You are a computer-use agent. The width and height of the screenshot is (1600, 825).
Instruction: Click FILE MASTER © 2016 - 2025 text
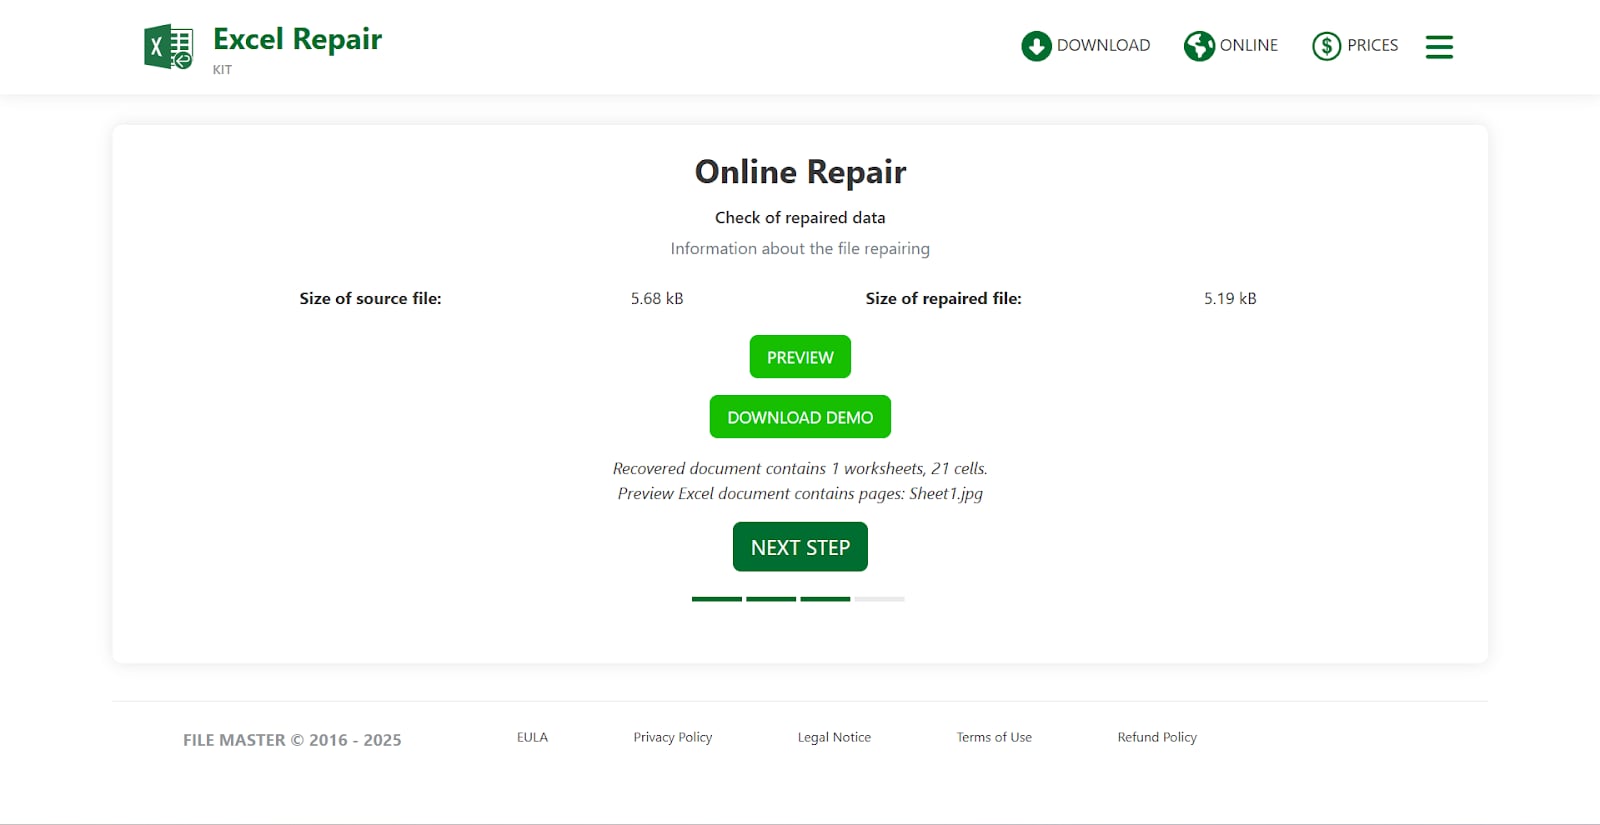coord(292,740)
